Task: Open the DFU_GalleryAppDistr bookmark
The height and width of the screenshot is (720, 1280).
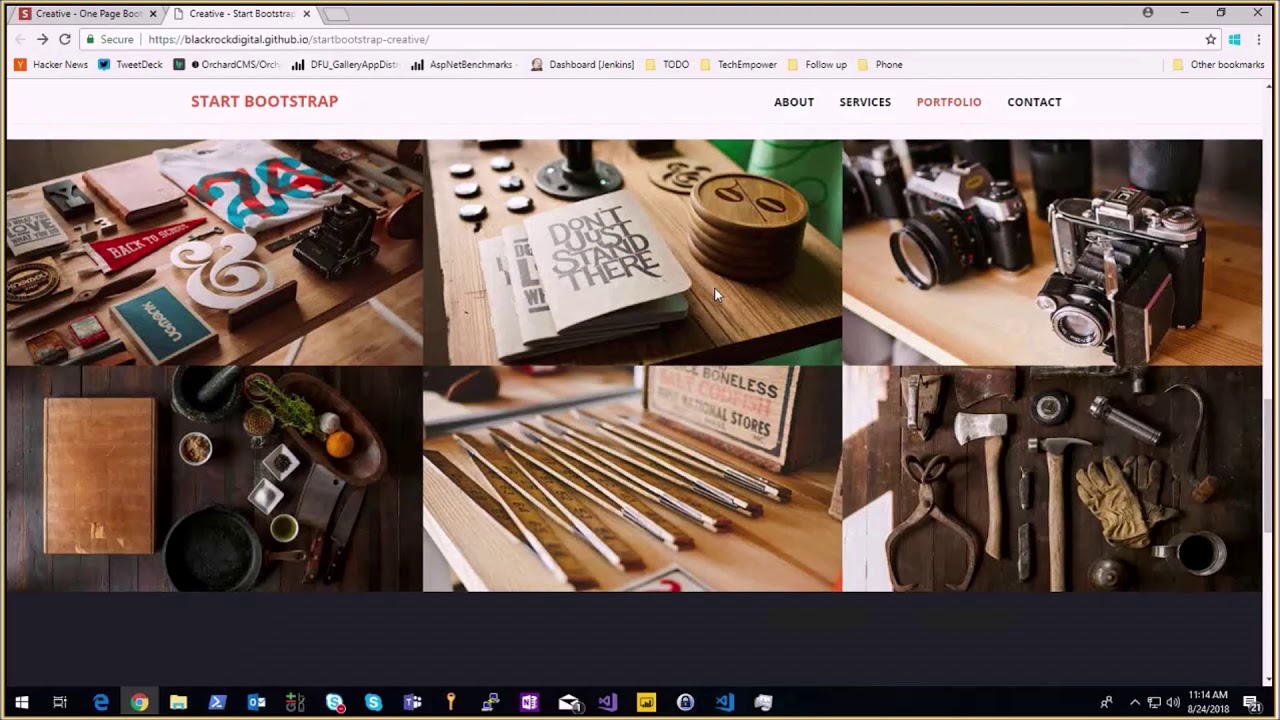Action: tap(345, 64)
